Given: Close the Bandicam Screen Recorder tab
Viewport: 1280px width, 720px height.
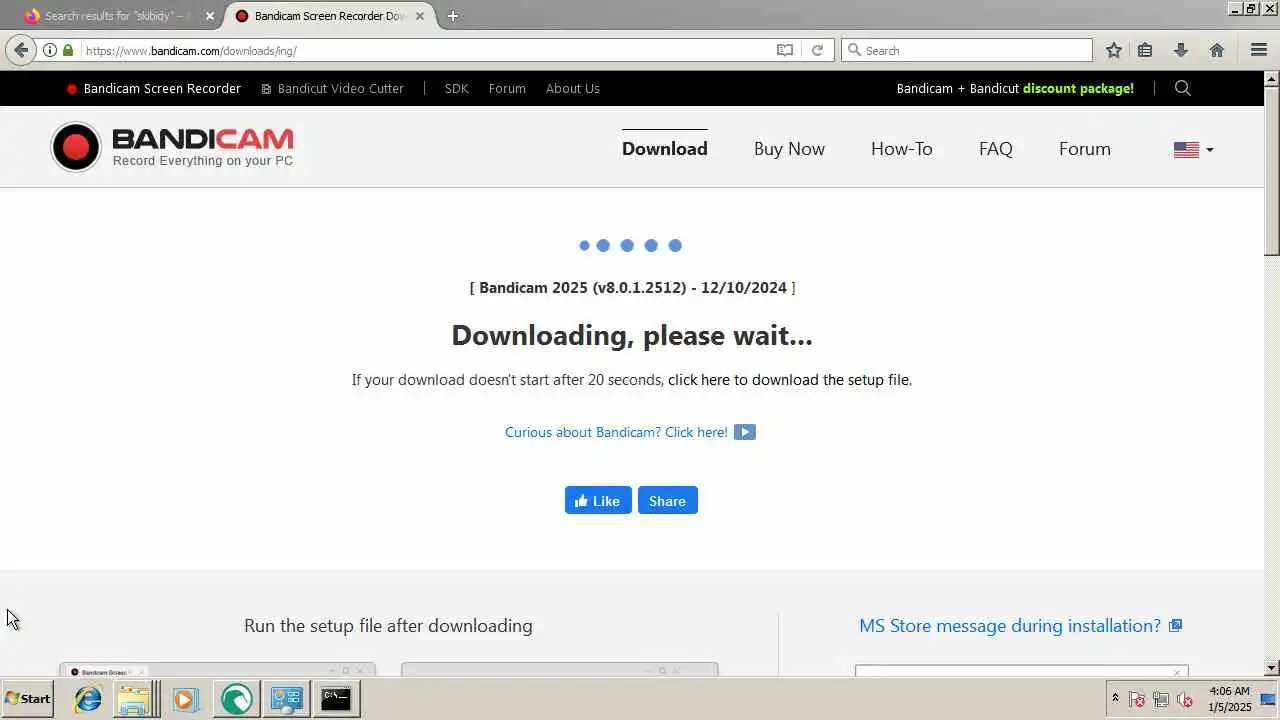Looking at the screenshot, I should click(420, 16).
